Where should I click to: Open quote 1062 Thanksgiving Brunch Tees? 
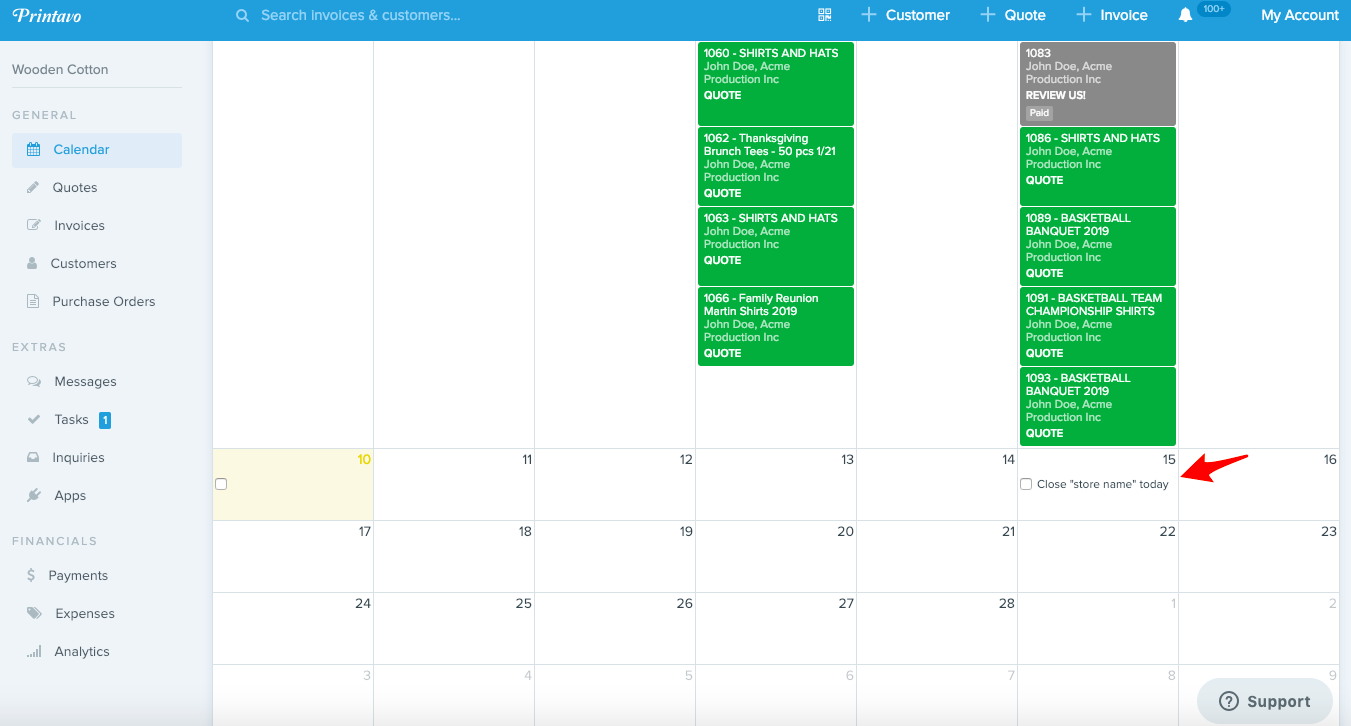776,166
